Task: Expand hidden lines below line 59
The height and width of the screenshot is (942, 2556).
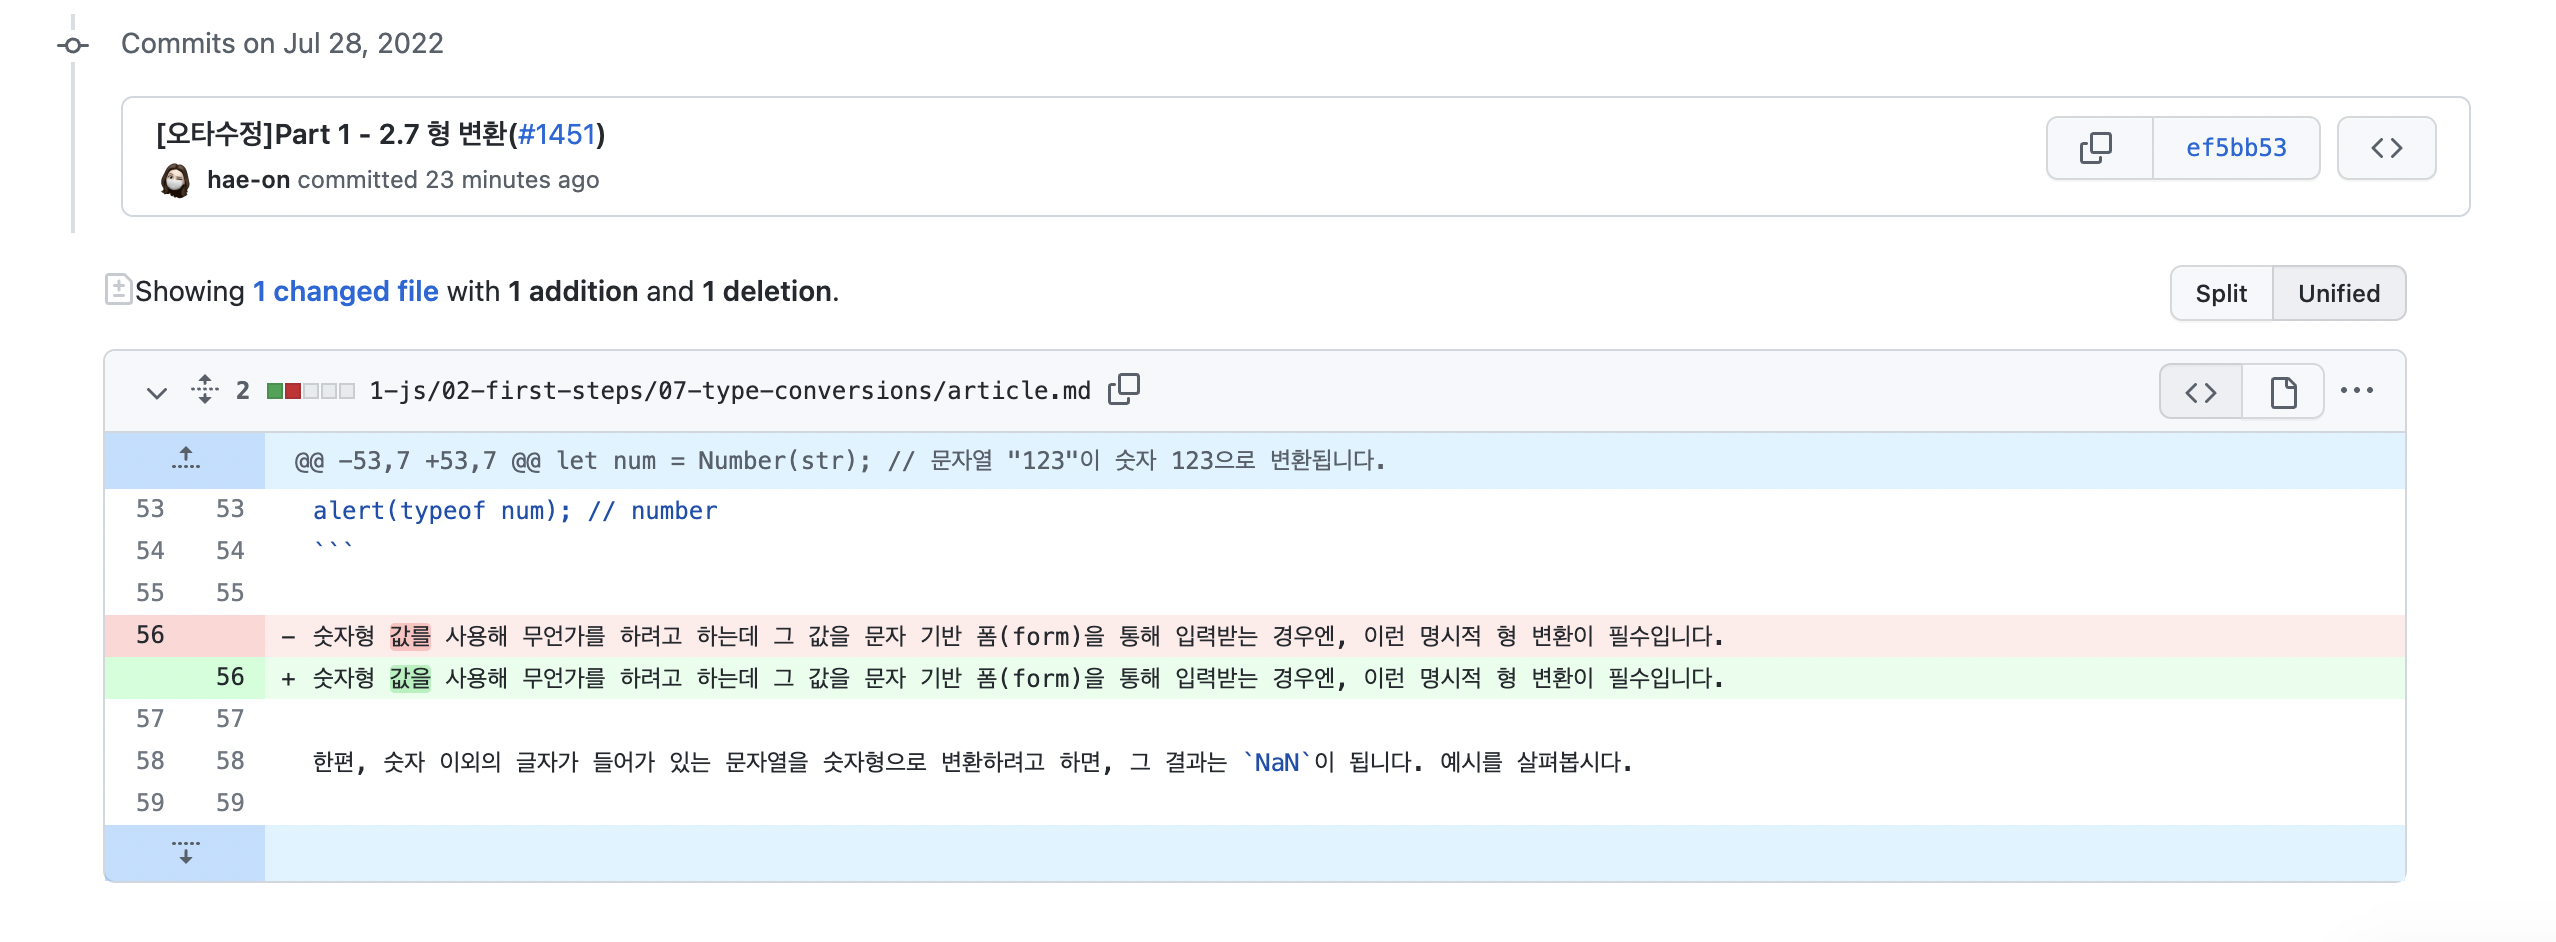Action: click(185, 853)
